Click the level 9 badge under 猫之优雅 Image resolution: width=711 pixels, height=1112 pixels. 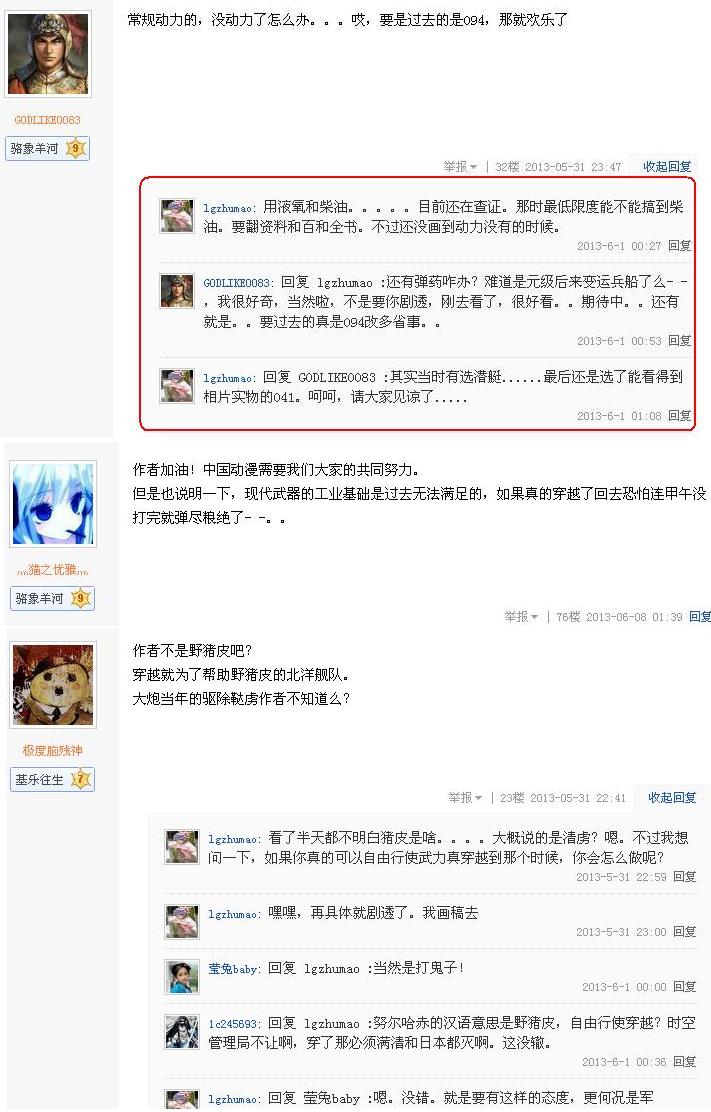[52, 598]
